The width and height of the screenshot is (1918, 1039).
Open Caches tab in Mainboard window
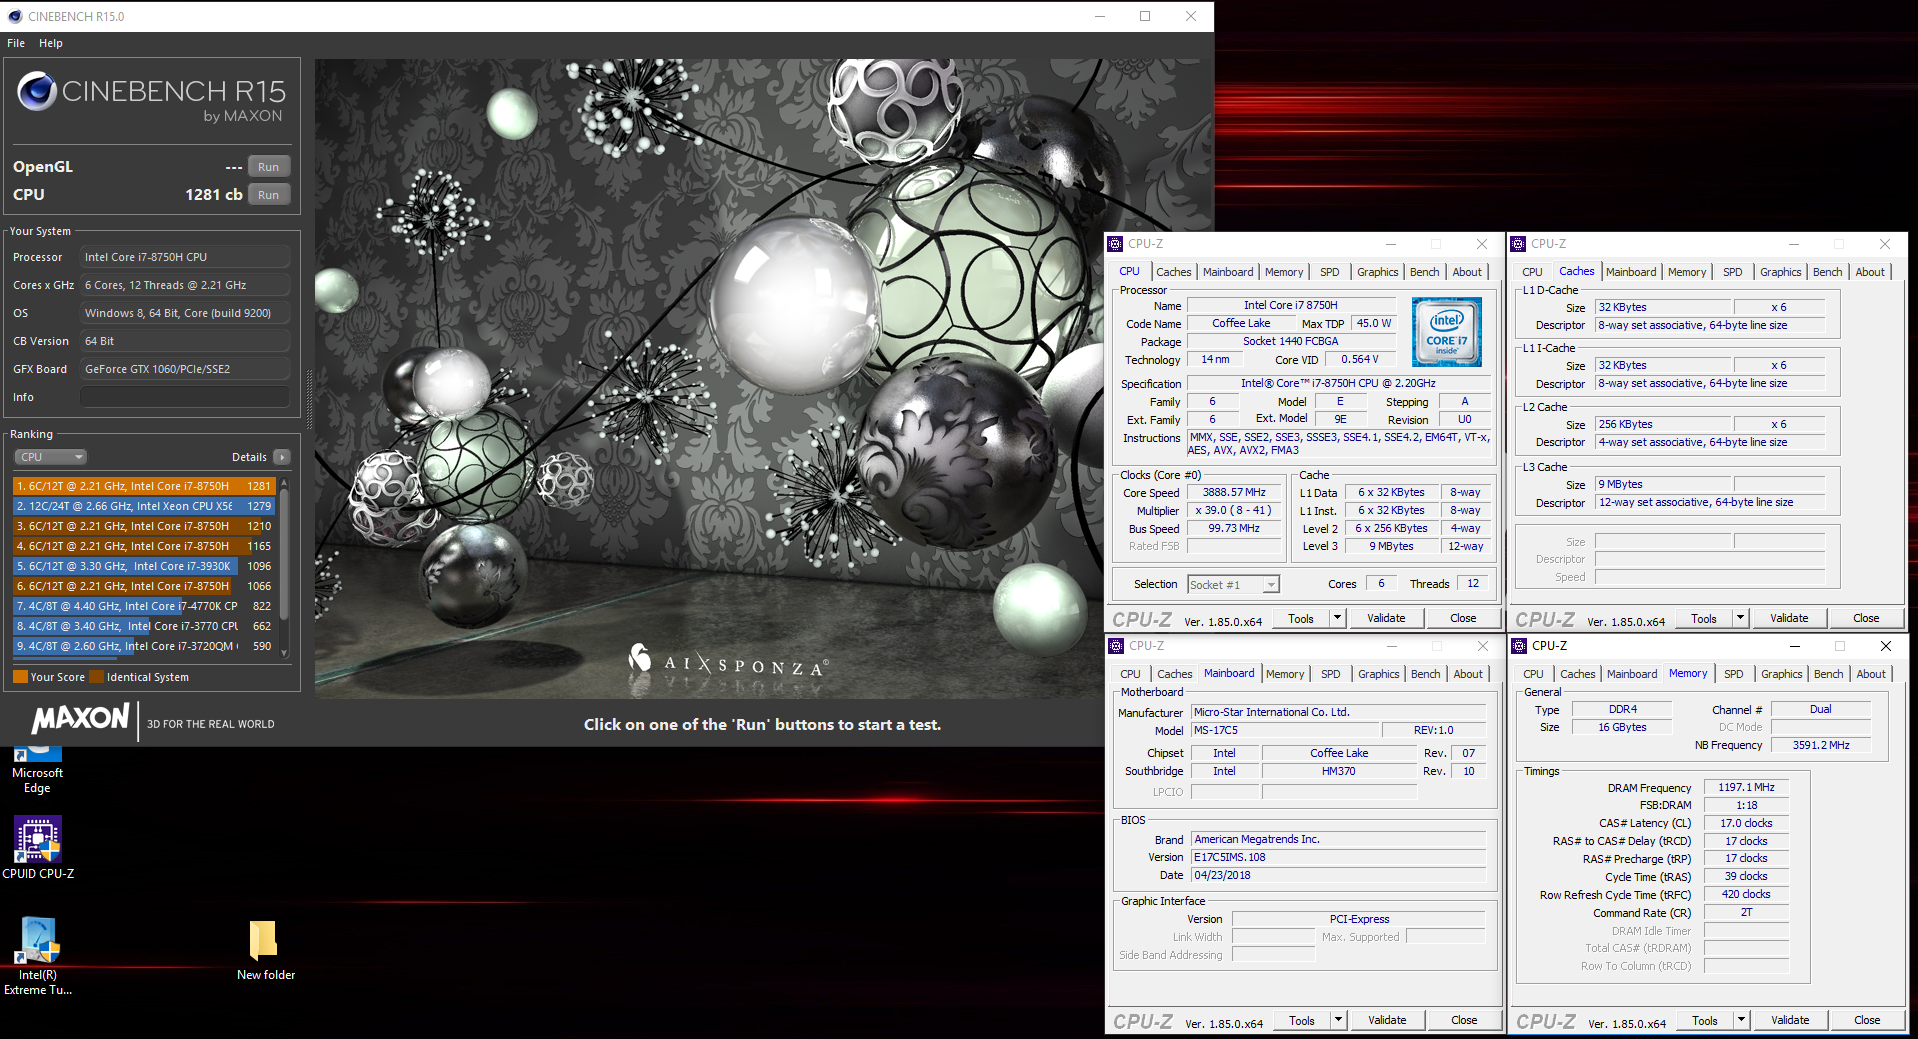[1174, 674]
